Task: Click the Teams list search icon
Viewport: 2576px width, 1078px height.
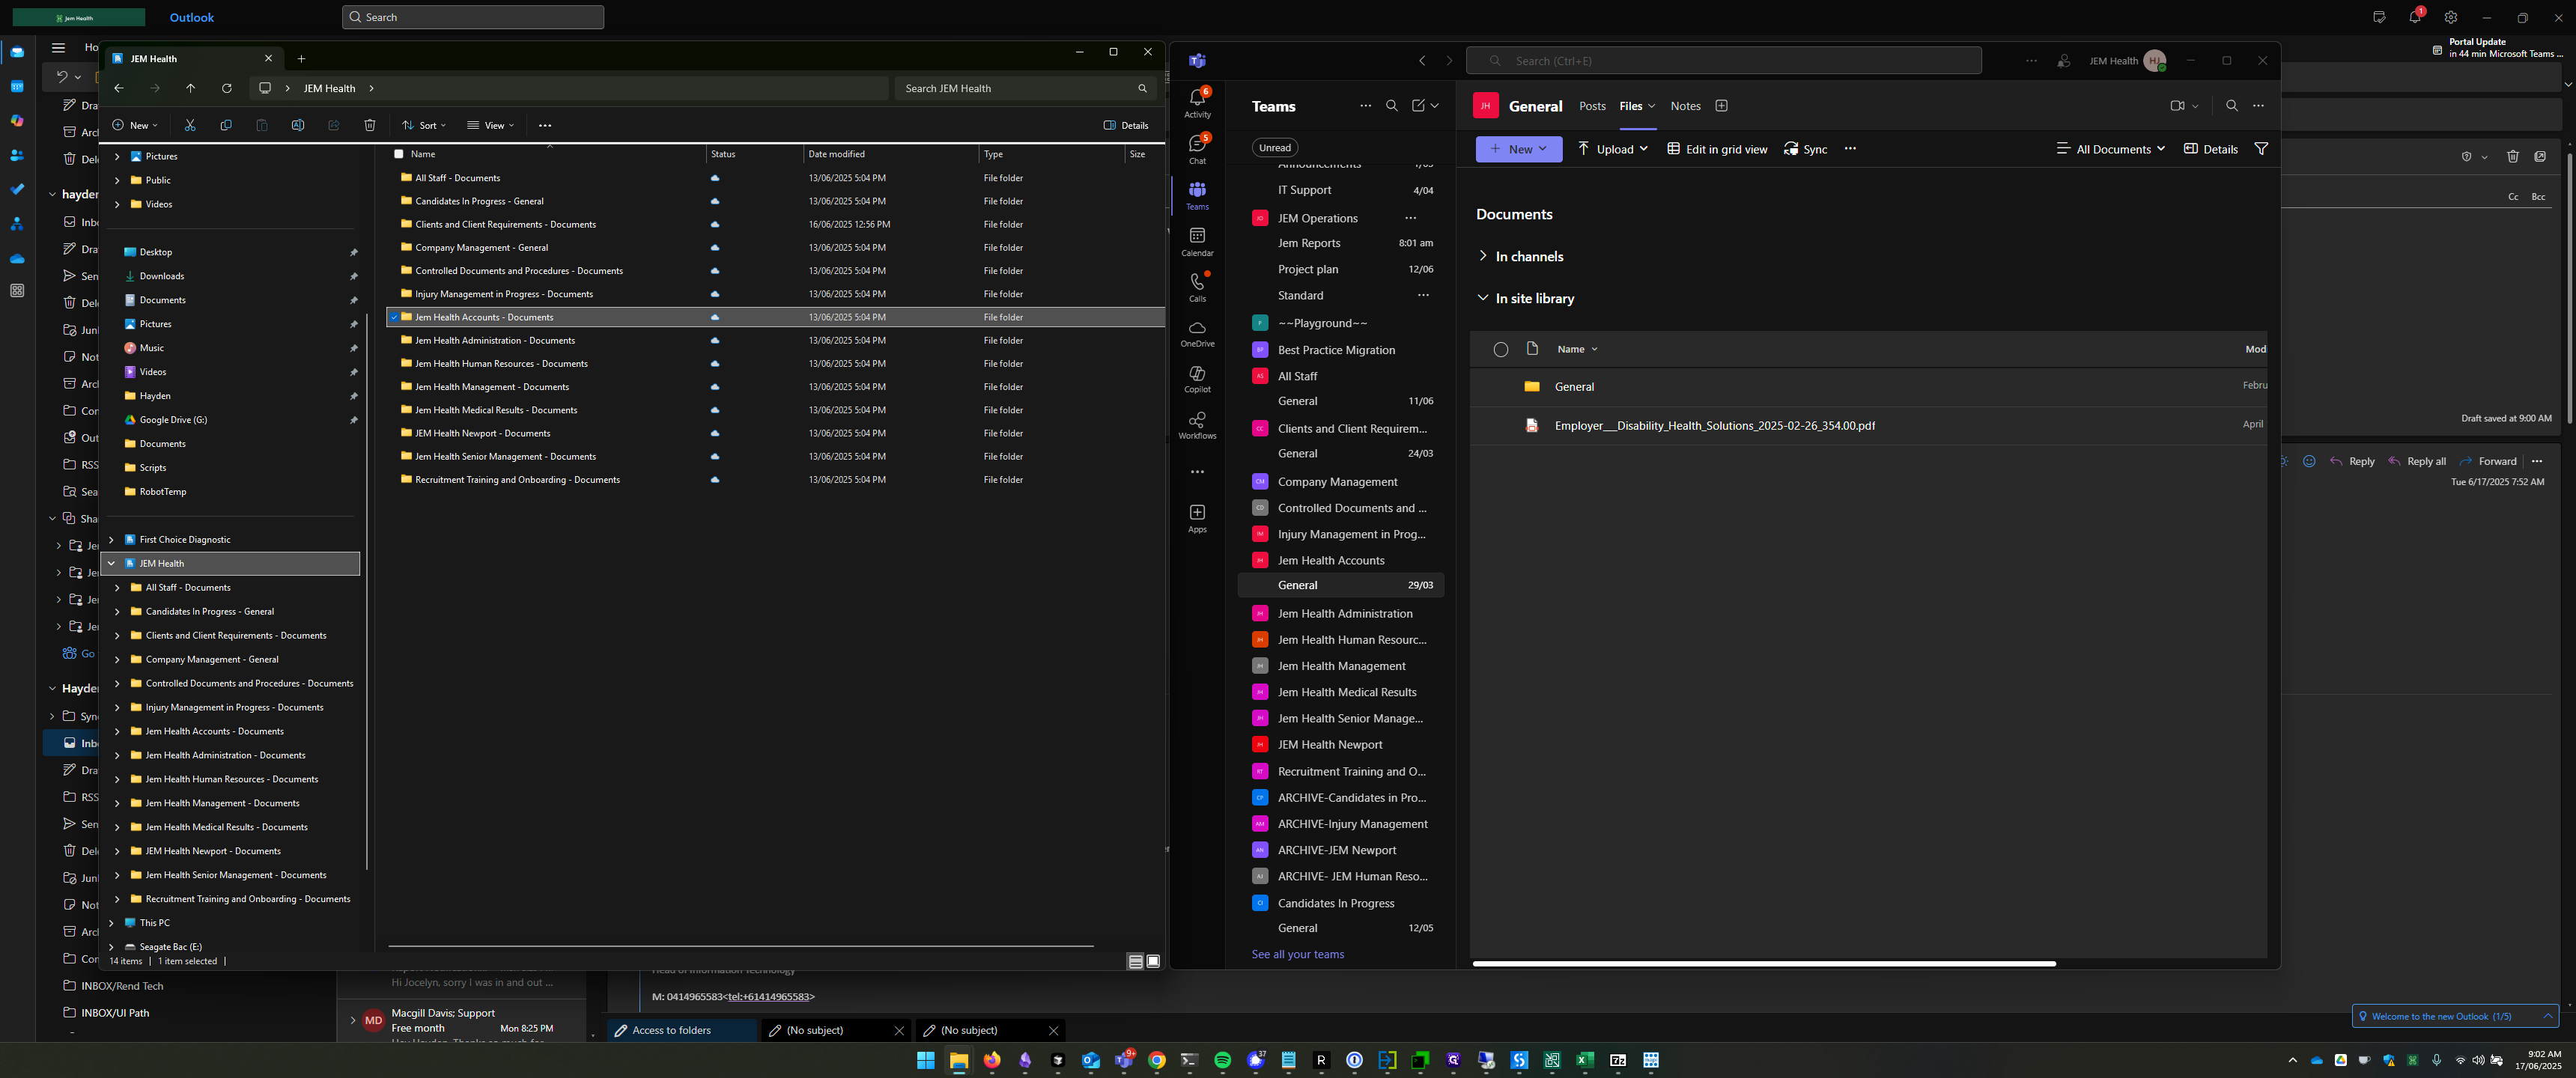Action: pos(1391,106)
